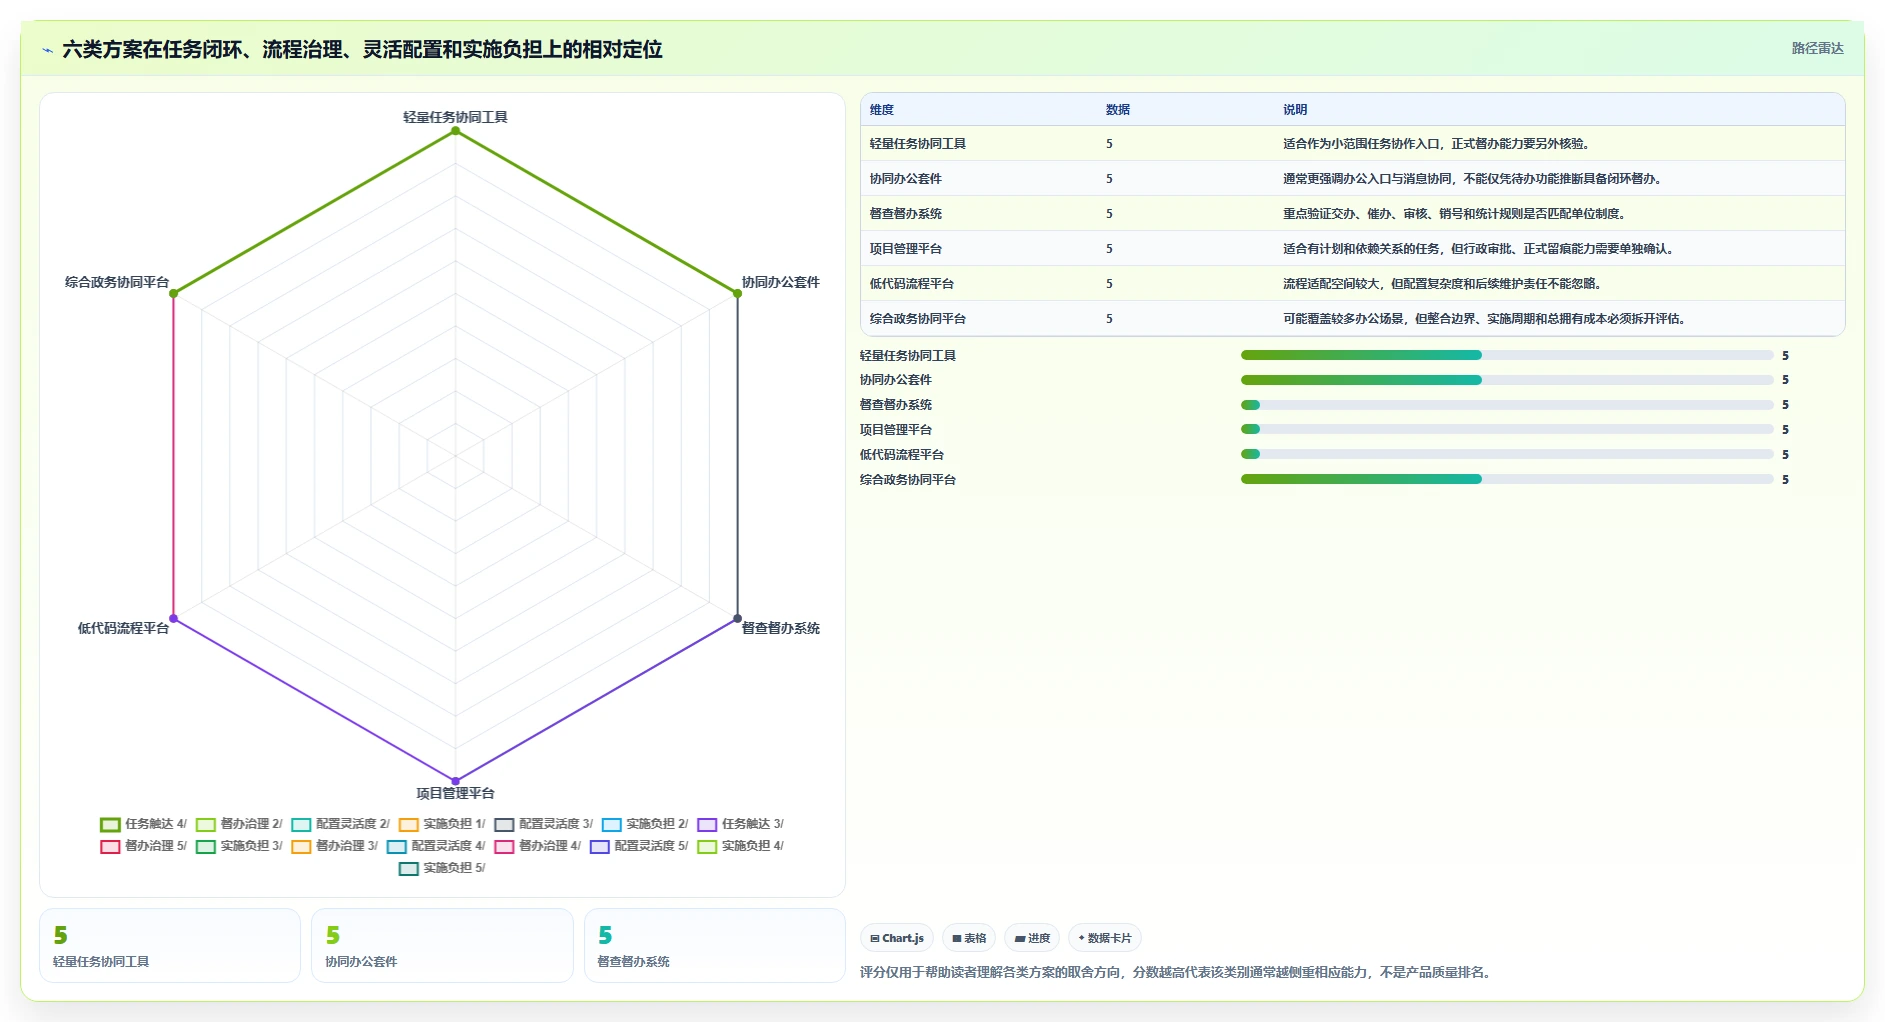Click the page title 六类方案在任务闭环
The image size is (1885, 1022).
click(x=362, y=49)
